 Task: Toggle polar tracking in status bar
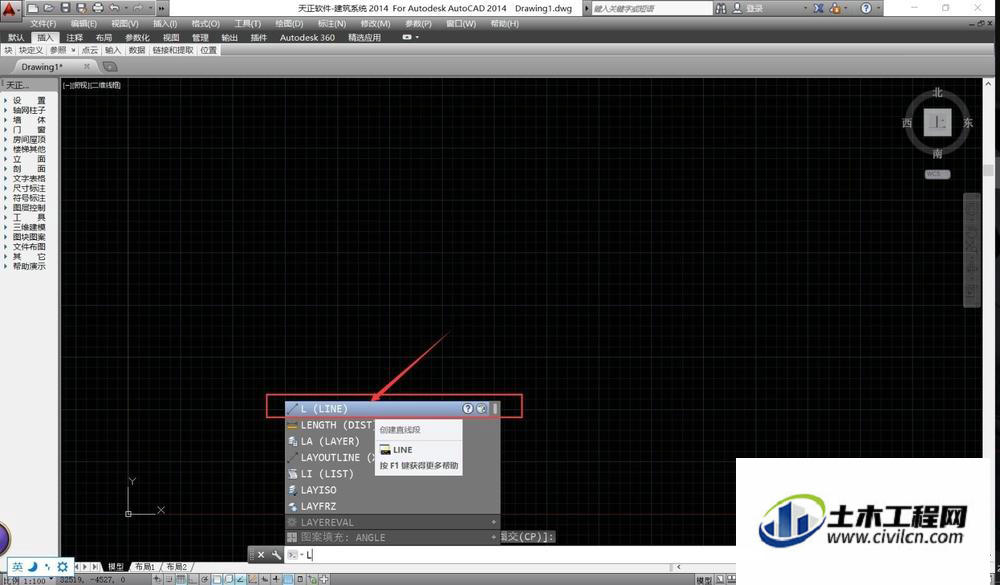[205, 579]
